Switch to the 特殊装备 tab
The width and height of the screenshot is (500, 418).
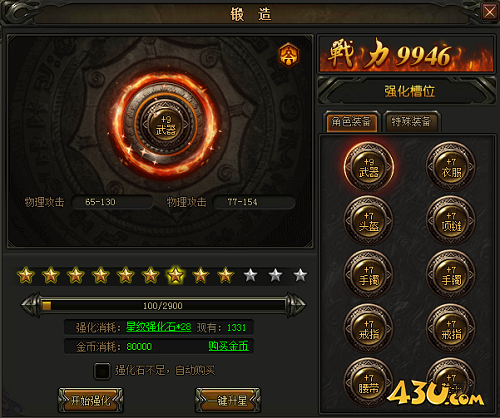(412, 121)
